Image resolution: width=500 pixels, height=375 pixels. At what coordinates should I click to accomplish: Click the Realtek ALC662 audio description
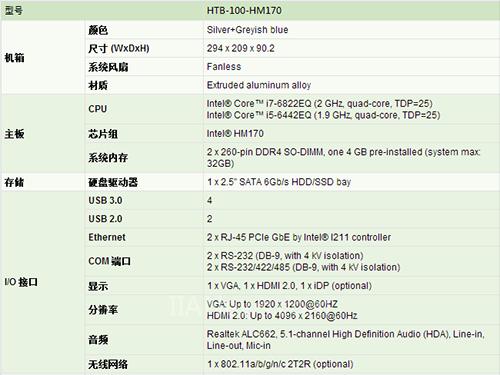(x=345, y=340)
